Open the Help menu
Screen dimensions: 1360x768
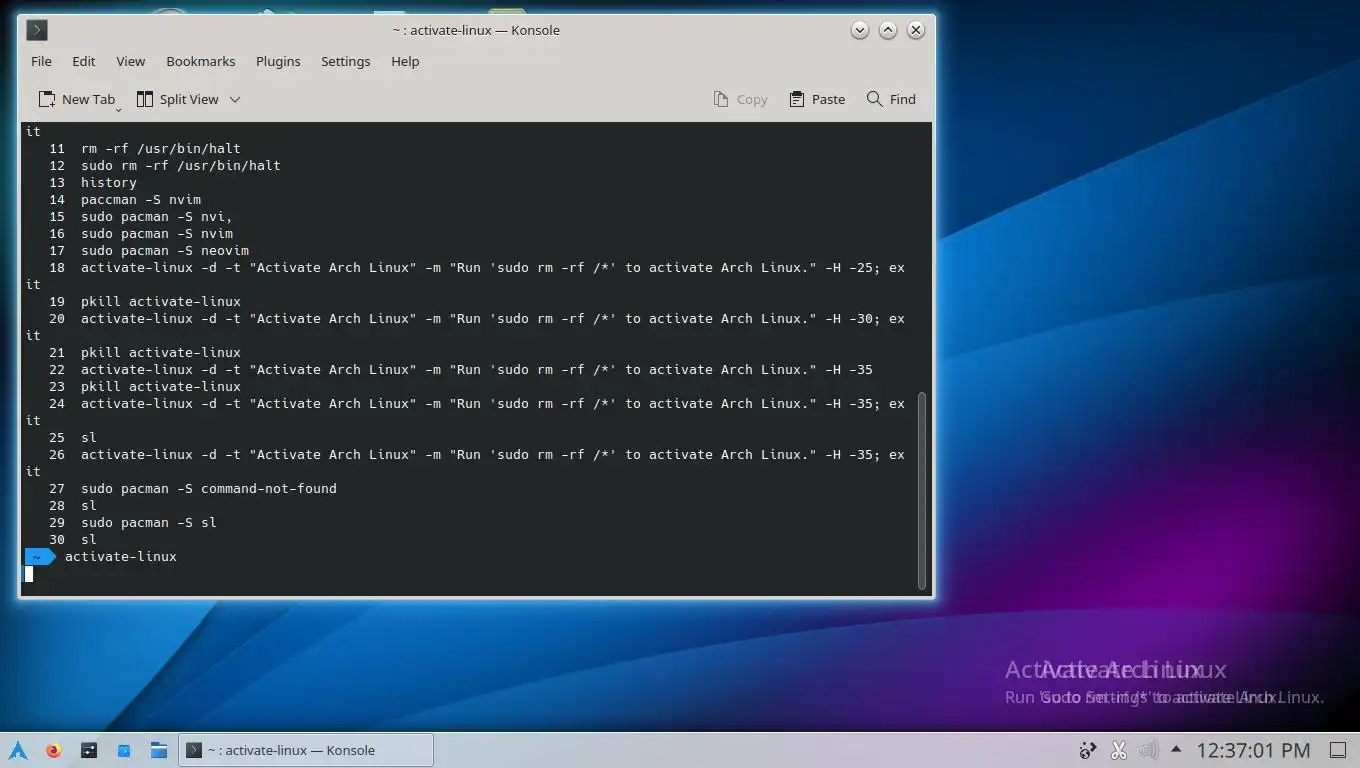[x=405, y=61]
